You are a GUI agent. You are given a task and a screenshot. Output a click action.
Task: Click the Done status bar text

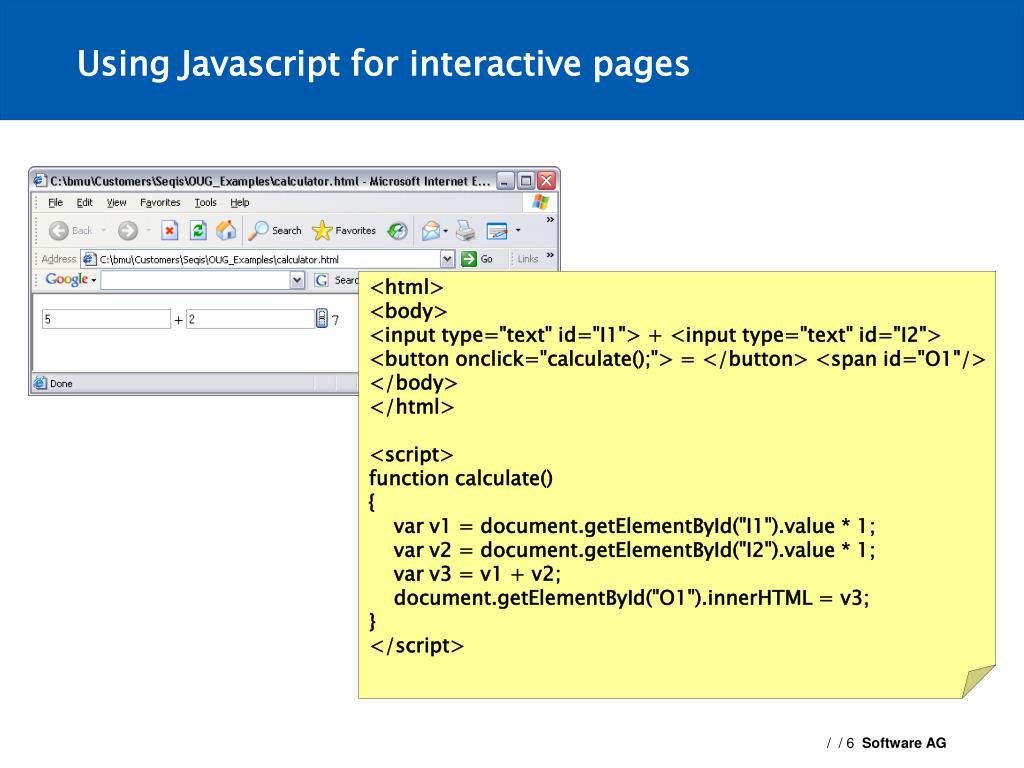click(x=61, y=384)
